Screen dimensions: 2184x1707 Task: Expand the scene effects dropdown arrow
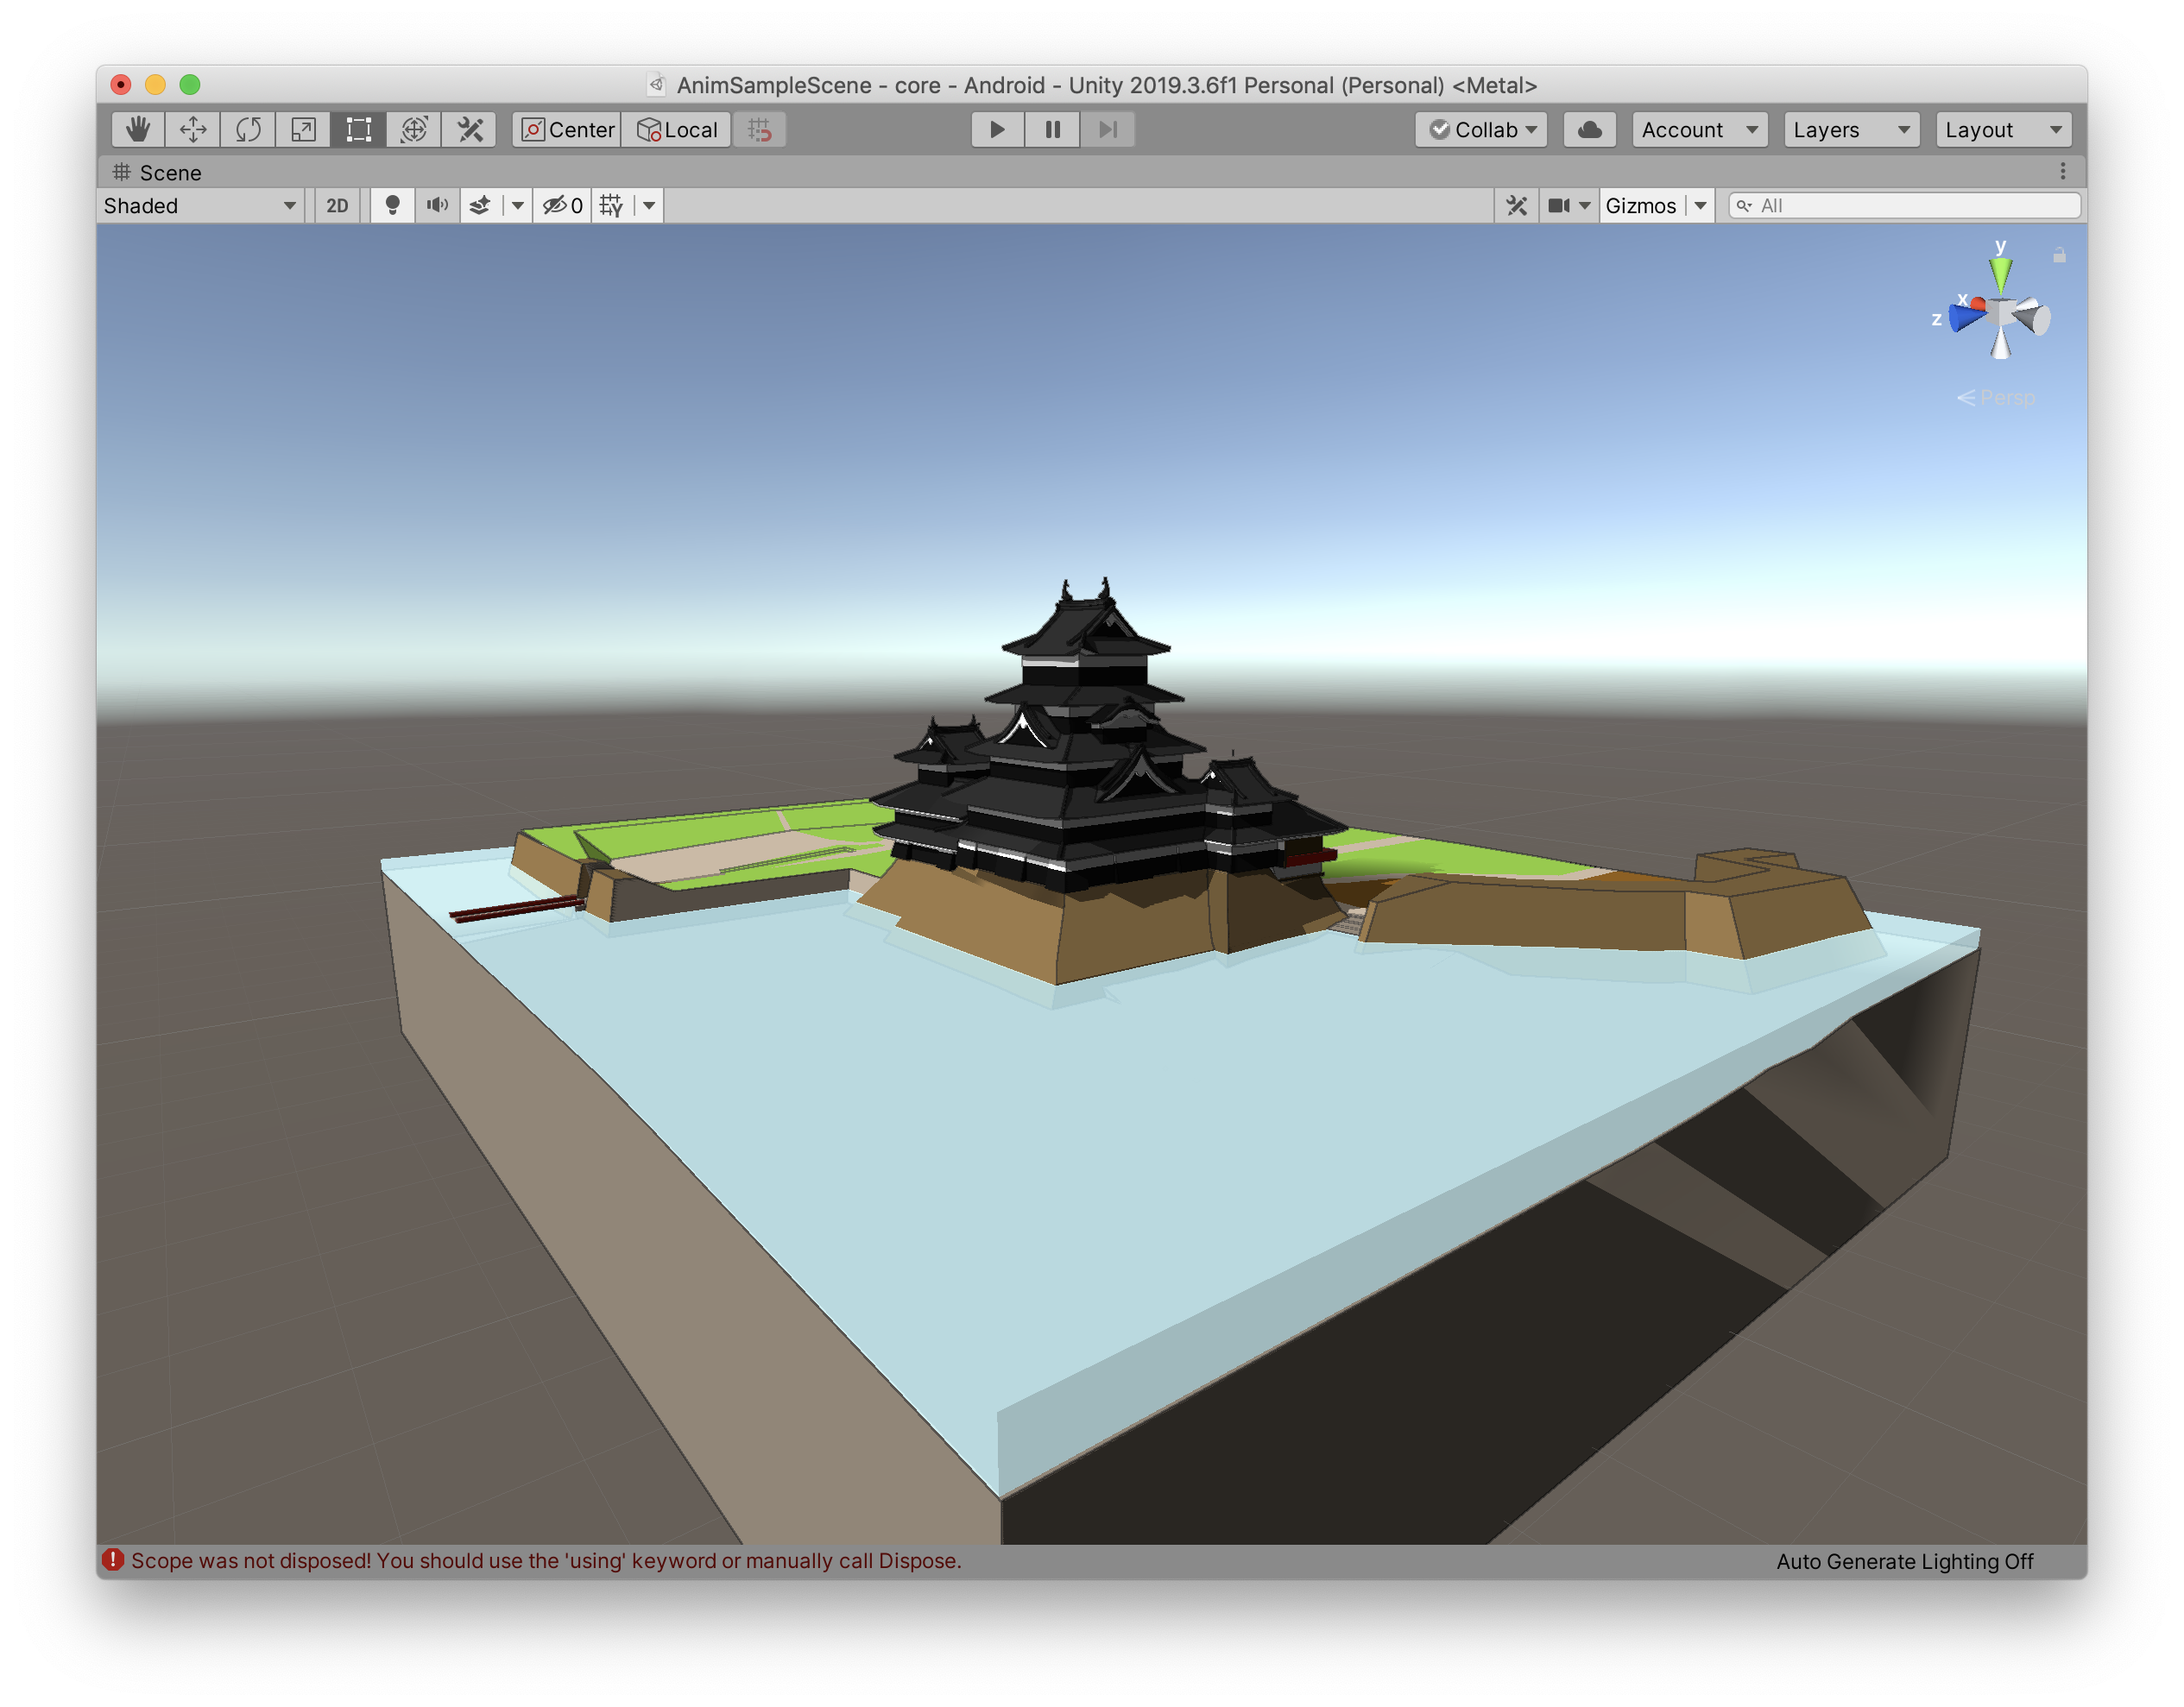[517, 206]
